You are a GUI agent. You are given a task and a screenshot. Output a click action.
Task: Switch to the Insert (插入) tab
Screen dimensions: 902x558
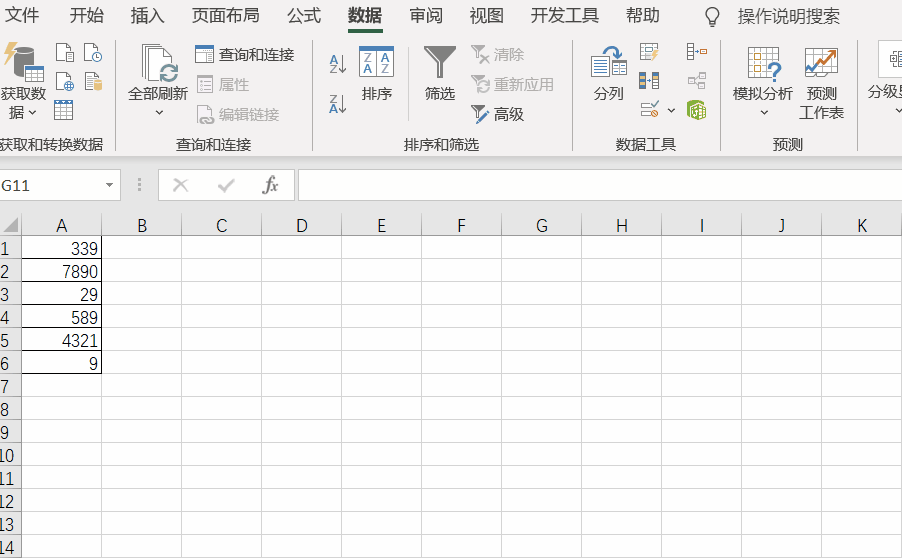(x=148, y=16)
